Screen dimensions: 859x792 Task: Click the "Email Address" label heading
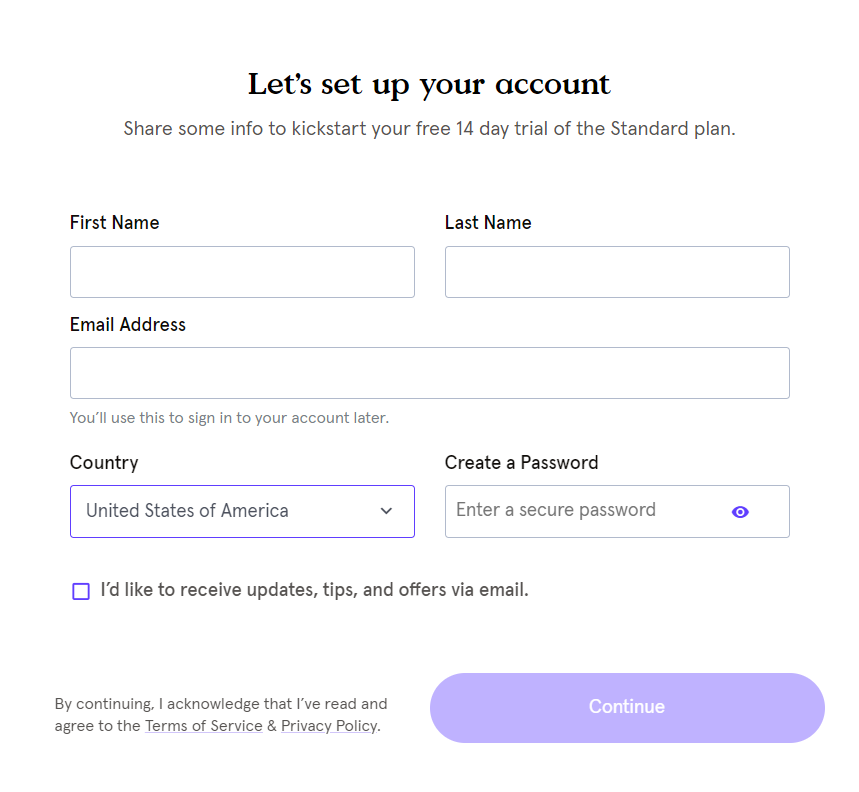[128, 325]
